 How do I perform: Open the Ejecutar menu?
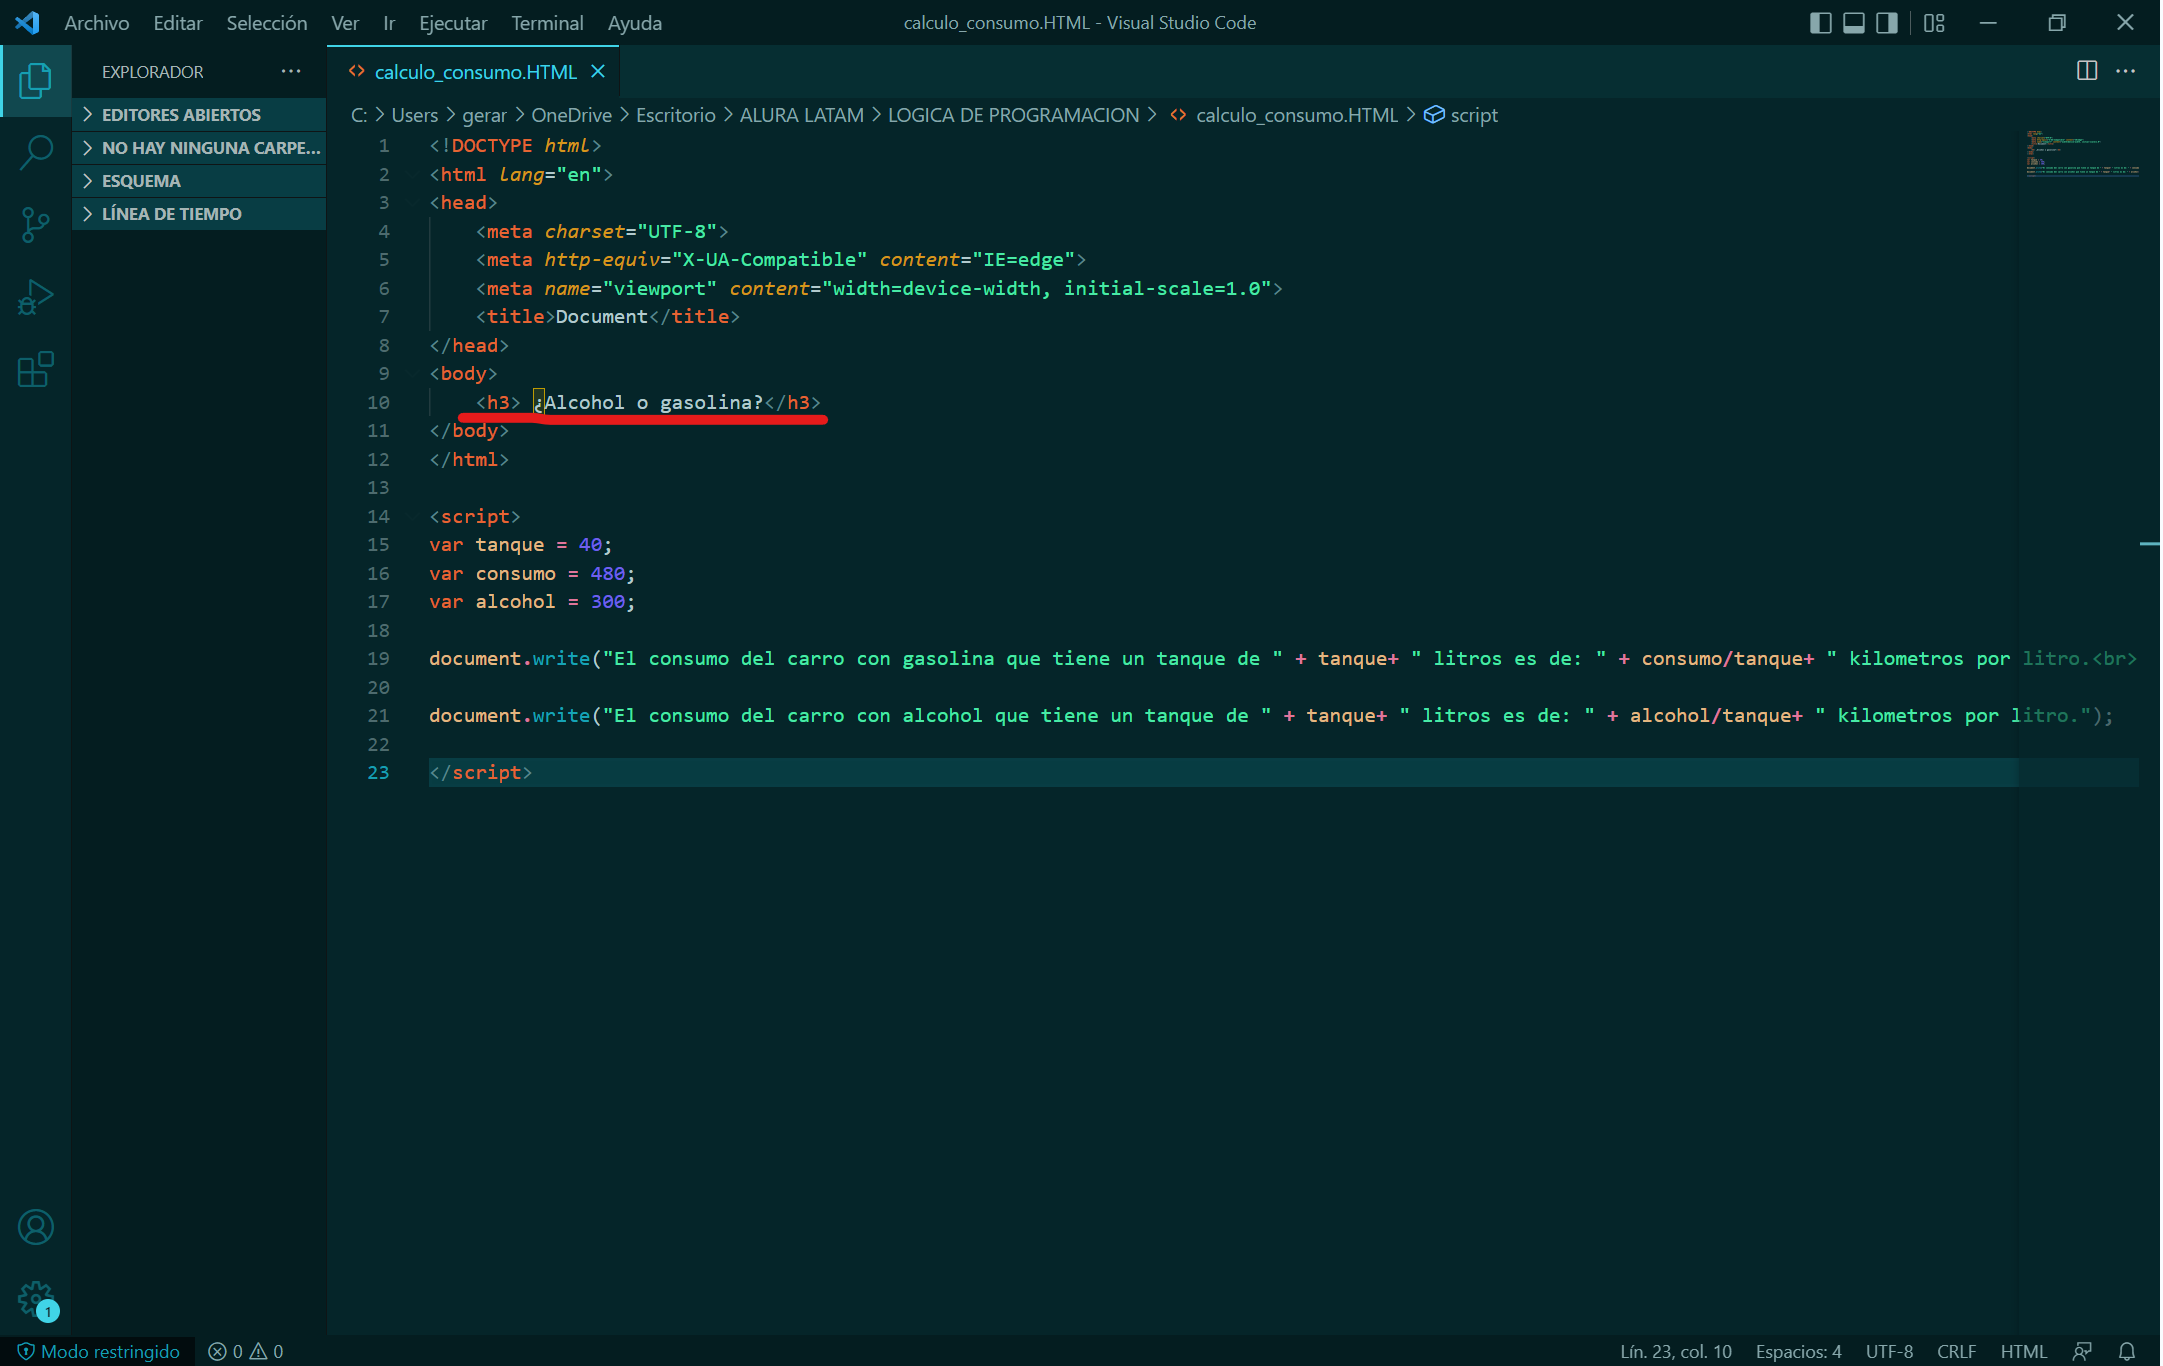(x=453, y=22)
